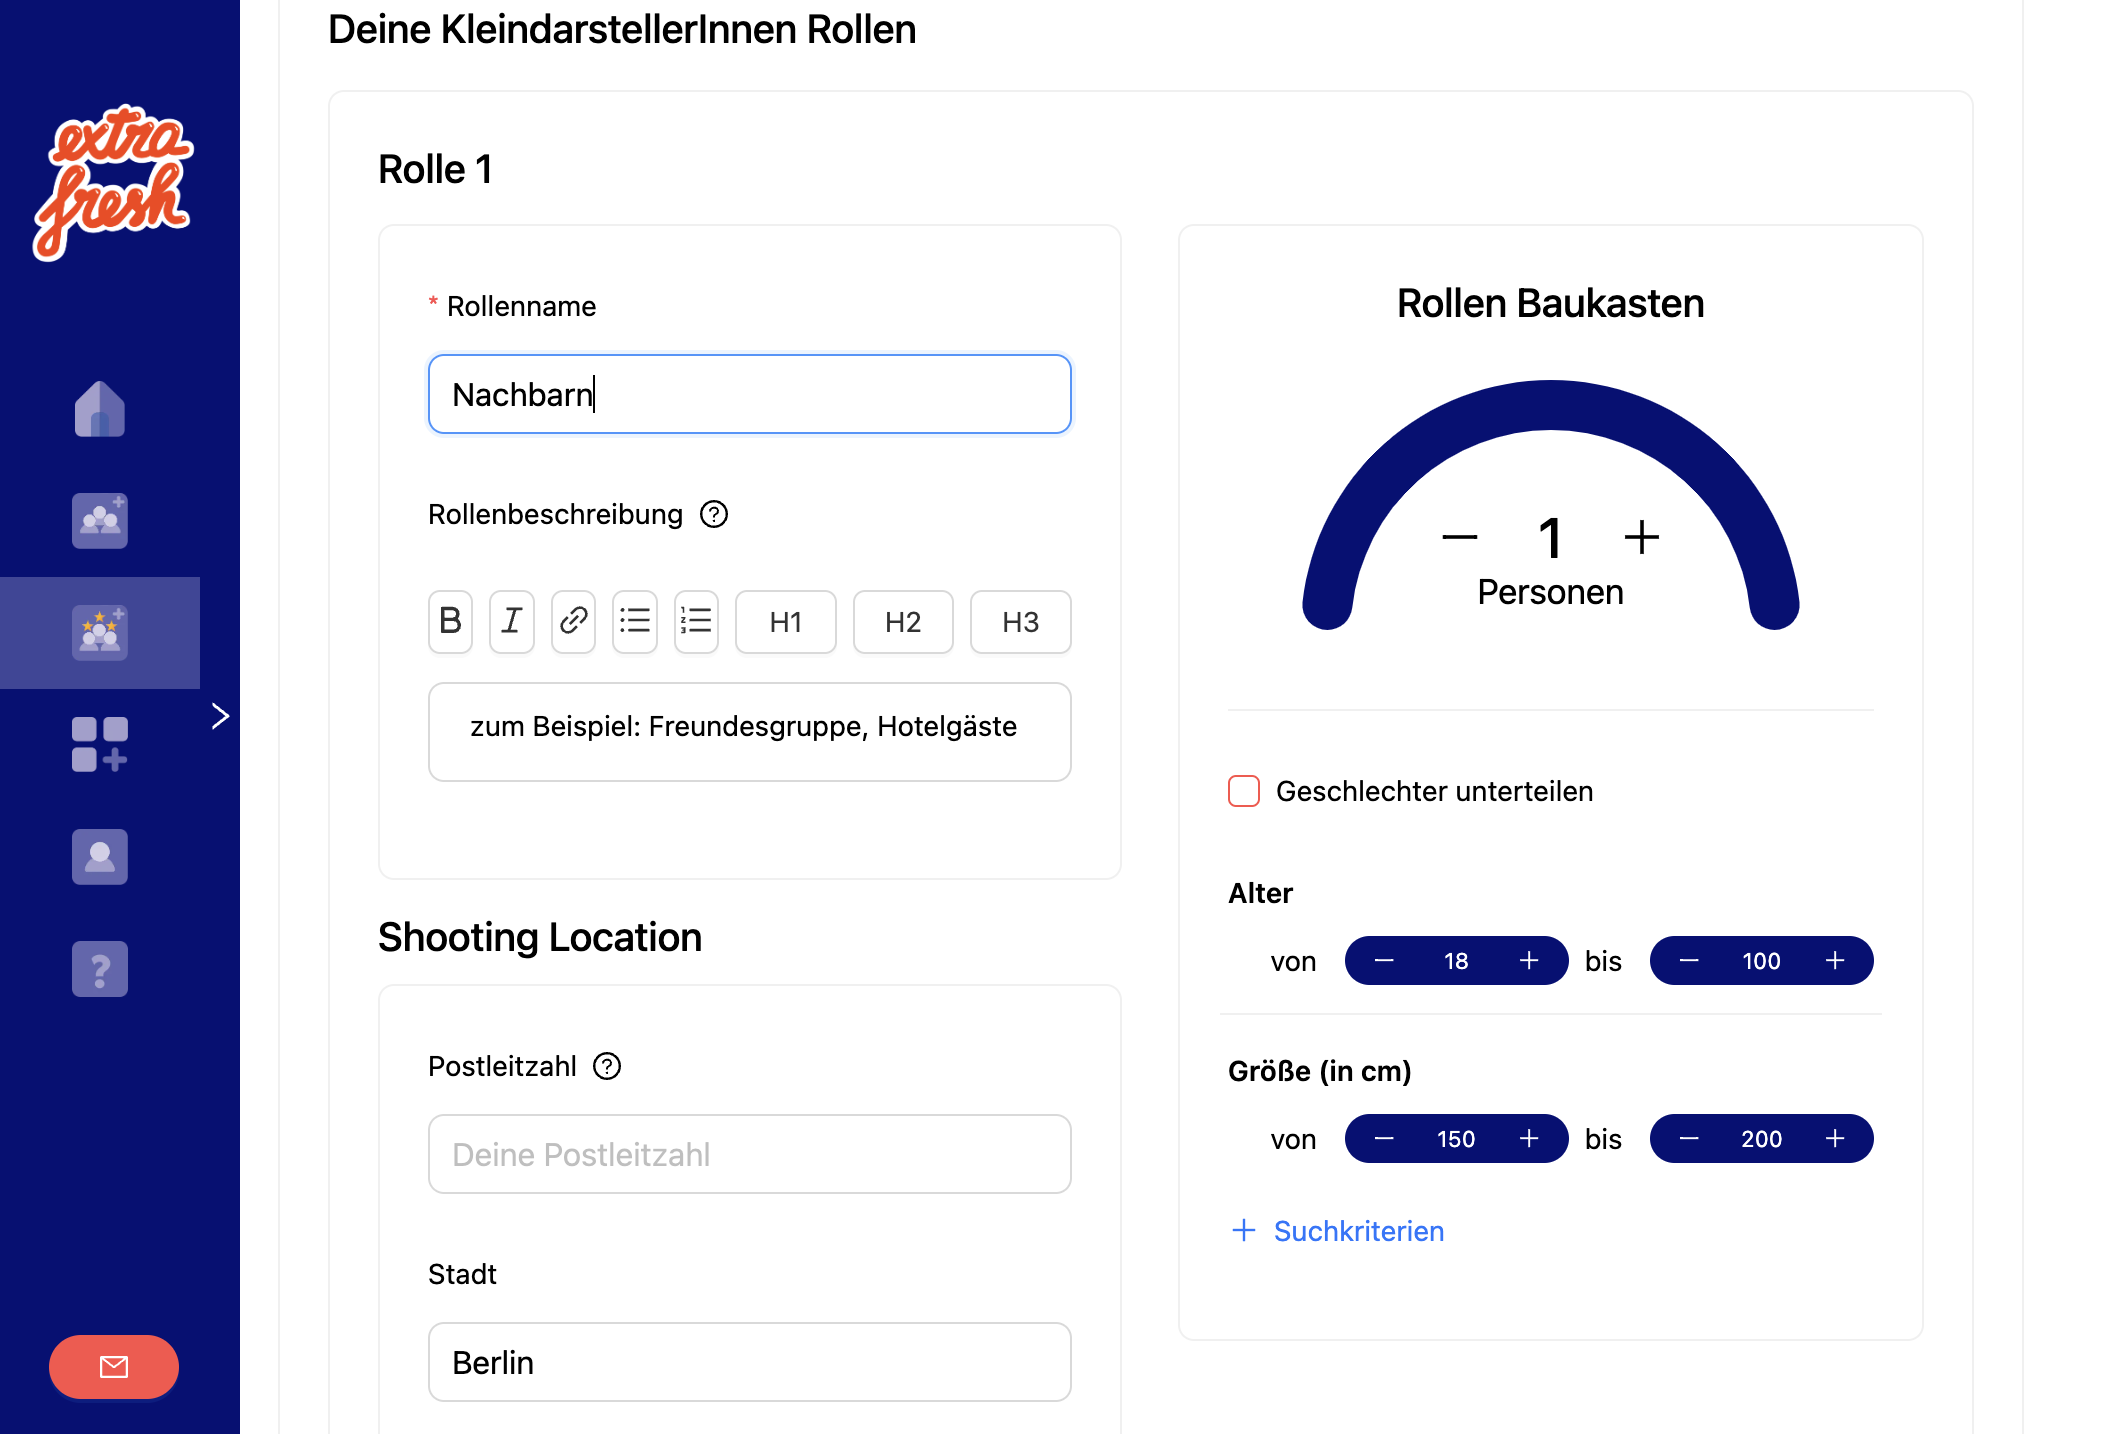Click the Italic formatting icon

(x=509, y=621)
